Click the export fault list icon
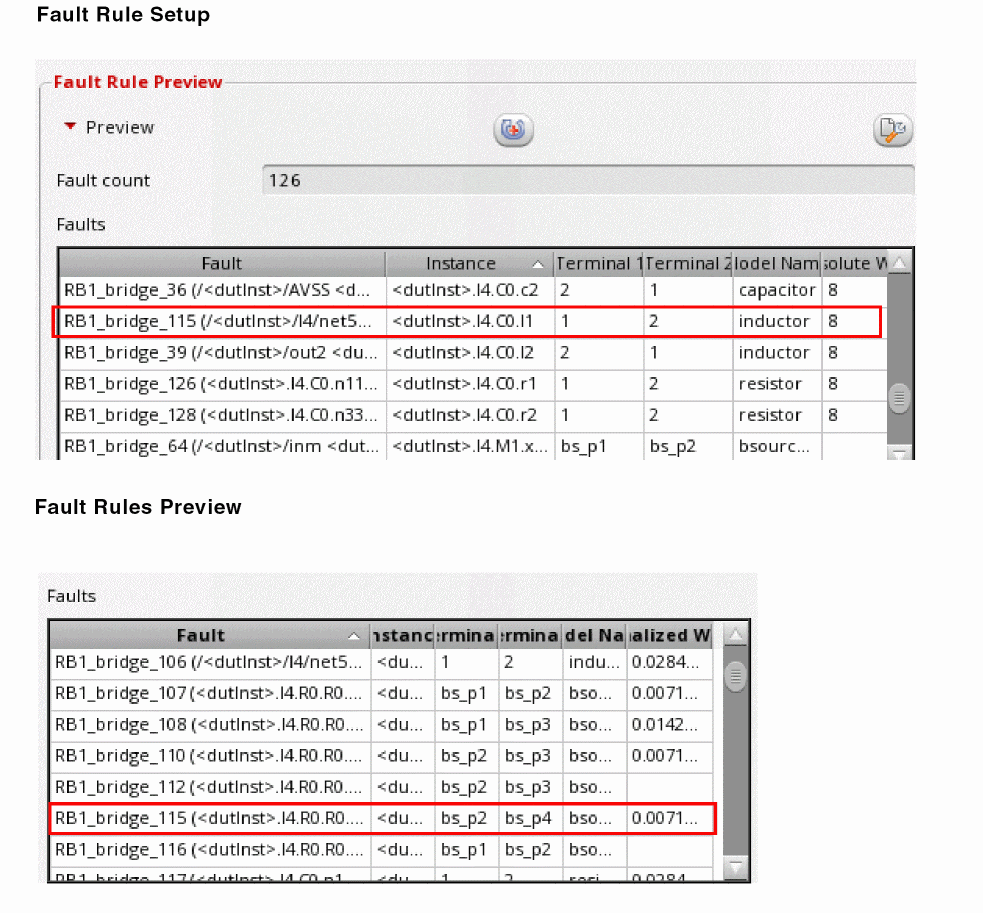Viewport: 983px width, 913px height. 893,130
